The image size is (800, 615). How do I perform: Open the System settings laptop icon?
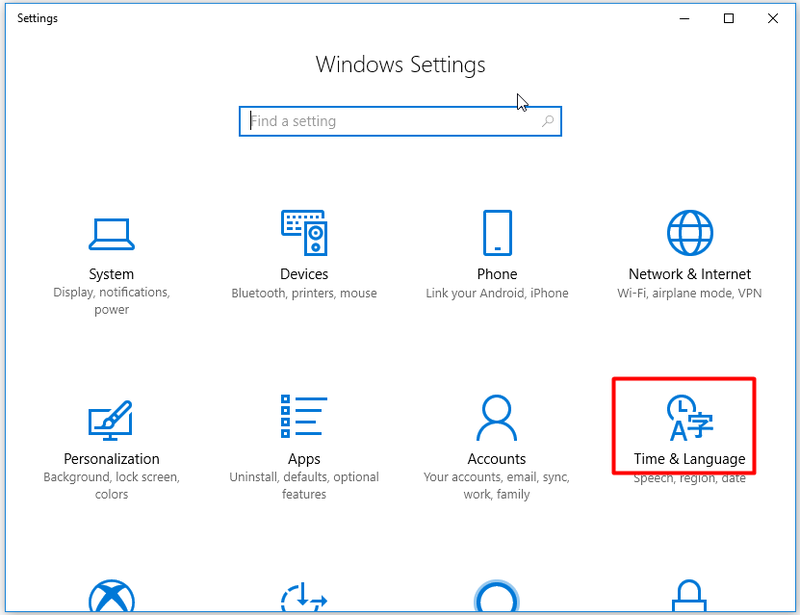[x=111, y=234]
